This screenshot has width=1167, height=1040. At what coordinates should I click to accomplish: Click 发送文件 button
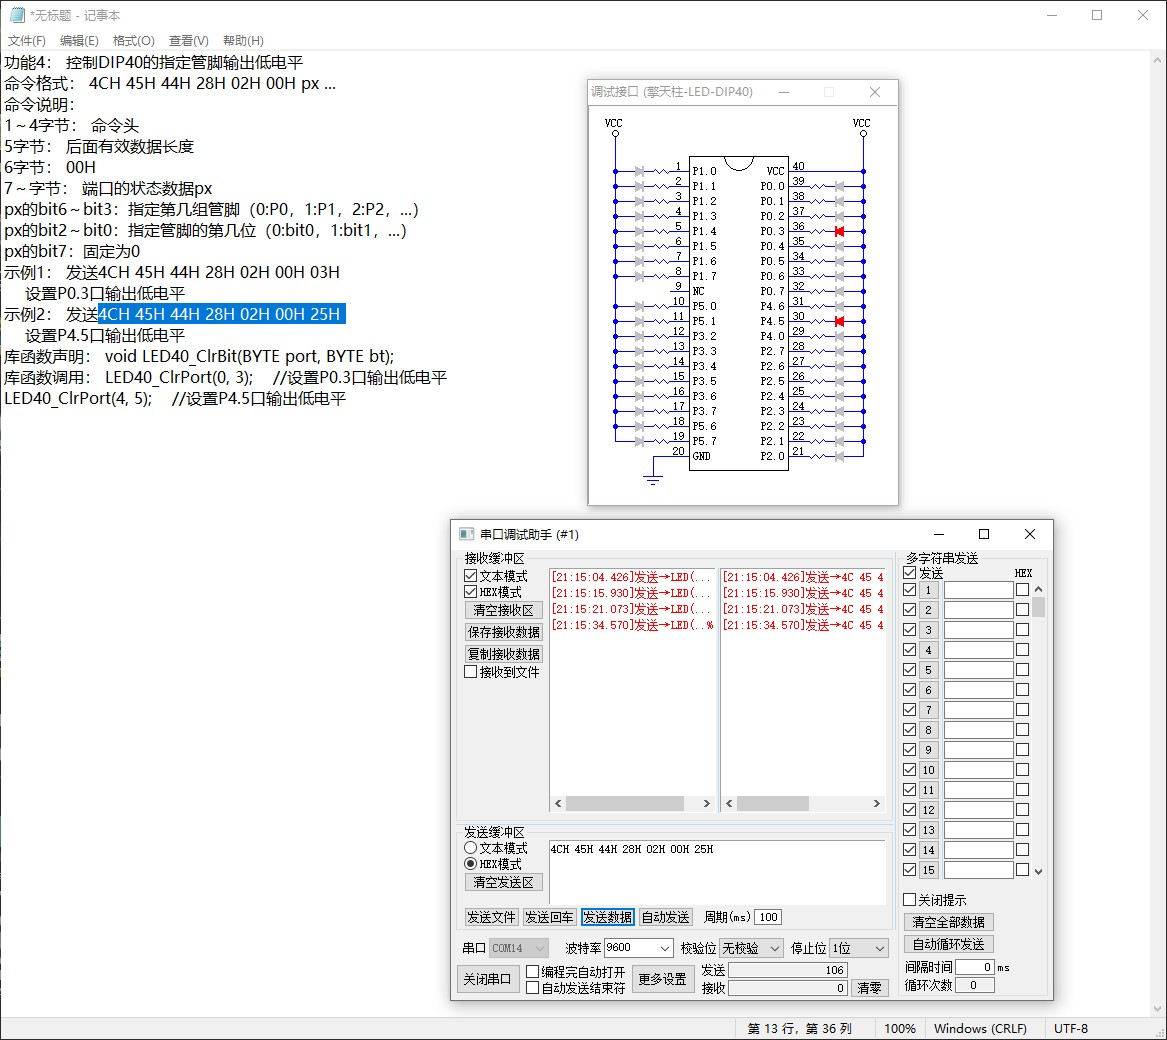(x=491, y=917)
